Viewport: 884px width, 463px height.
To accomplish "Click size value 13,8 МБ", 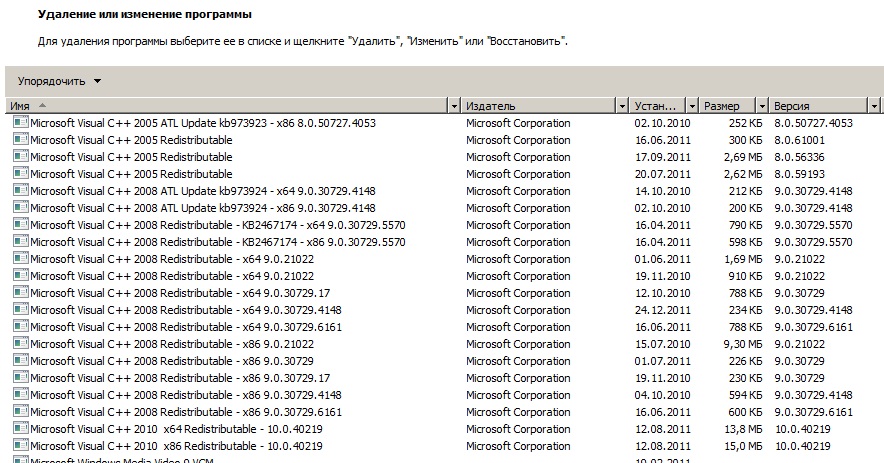I will (743, 429).
